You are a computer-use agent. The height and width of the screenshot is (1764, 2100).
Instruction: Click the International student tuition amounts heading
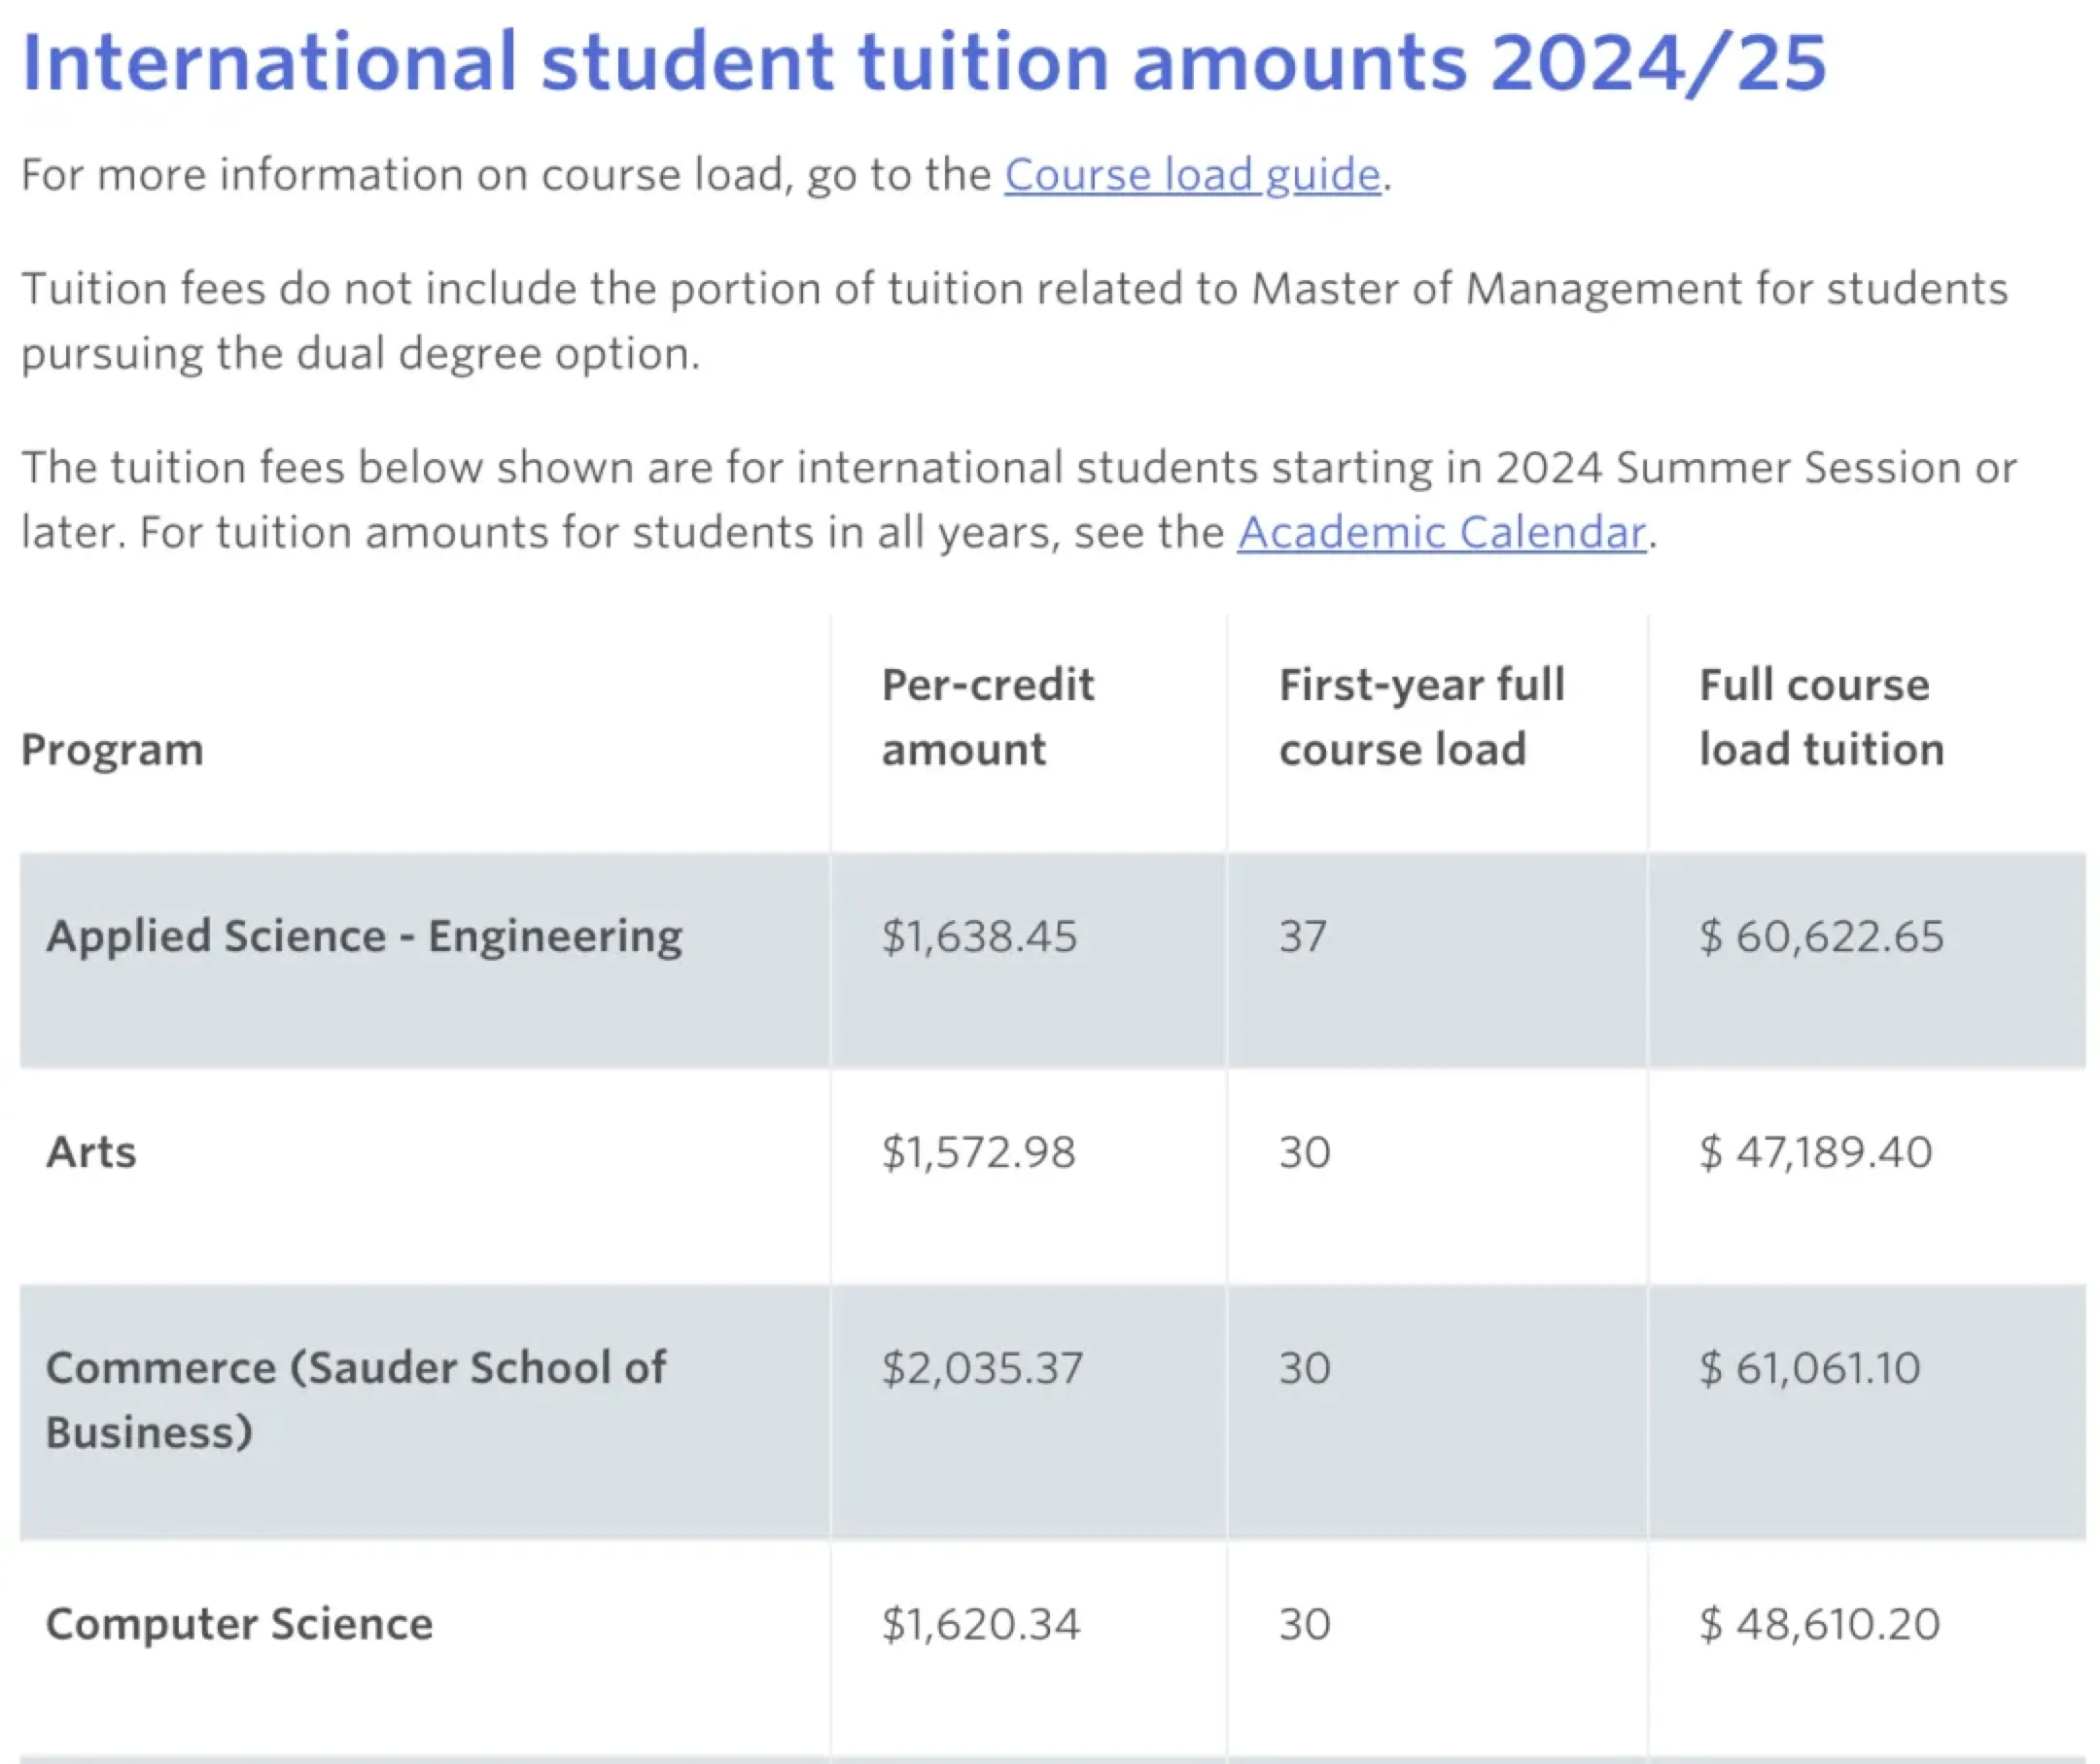(x=924, y=62)
